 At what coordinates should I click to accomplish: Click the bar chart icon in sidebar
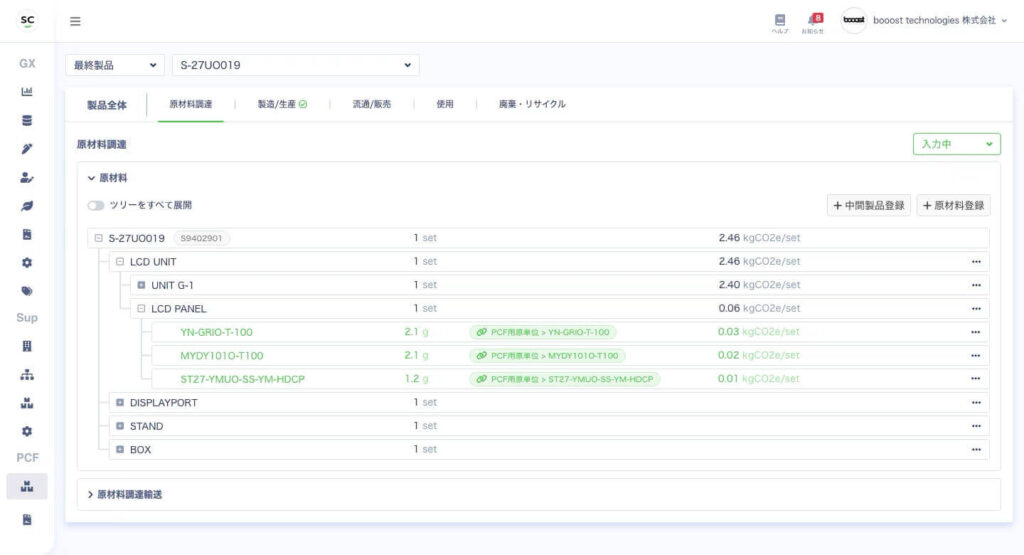[27, 92]
